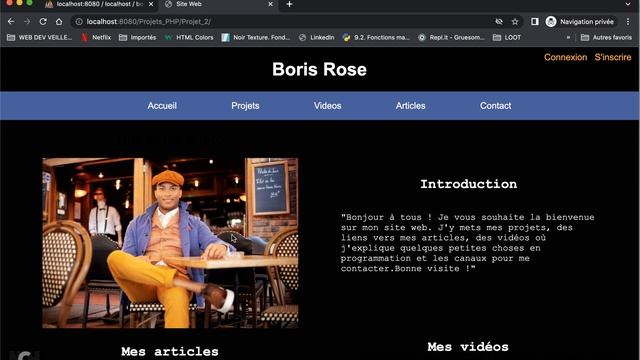Viewport: 640px width, 360px height.
Task: Click the site info icon in the address bar
Action: tap(79, 22)
